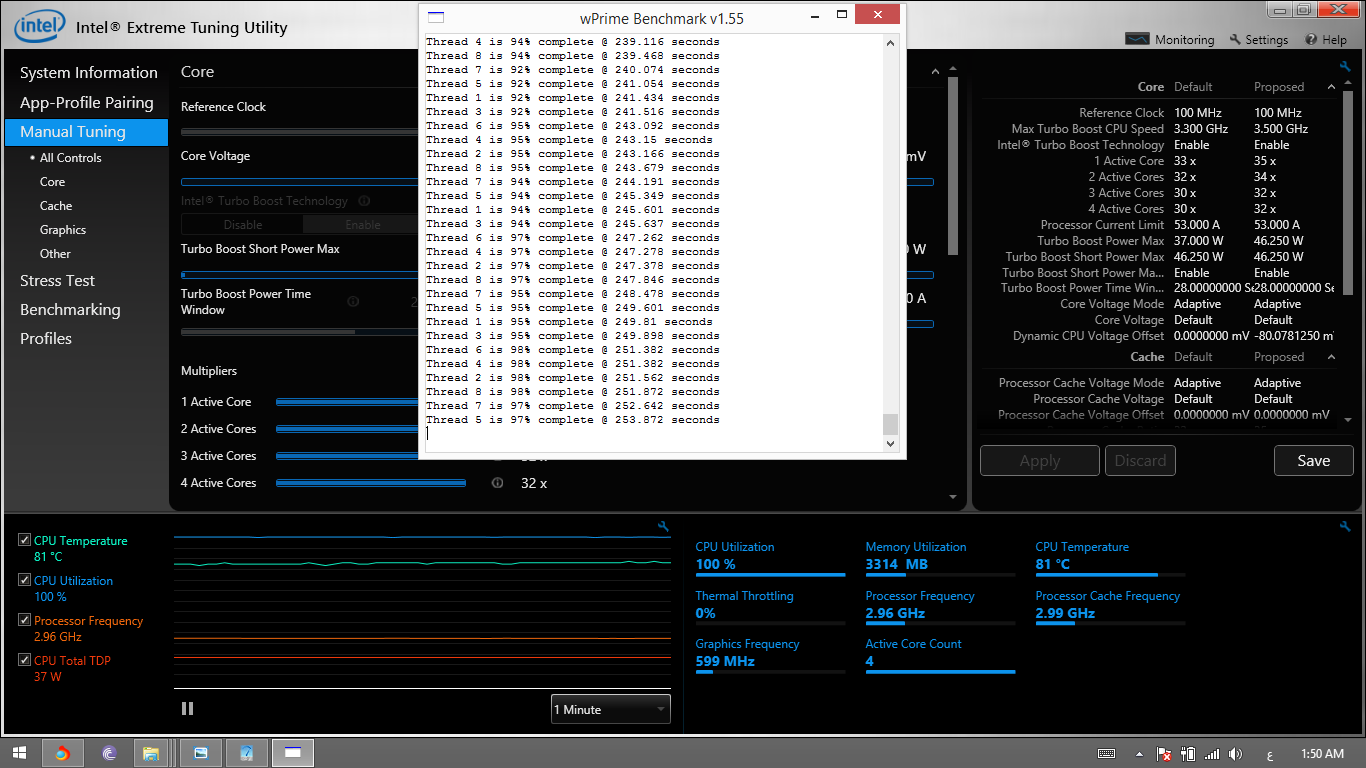Click the taskbar icon right of Firefox
The height and width of the screenshot is (768, 1366).
109,753
